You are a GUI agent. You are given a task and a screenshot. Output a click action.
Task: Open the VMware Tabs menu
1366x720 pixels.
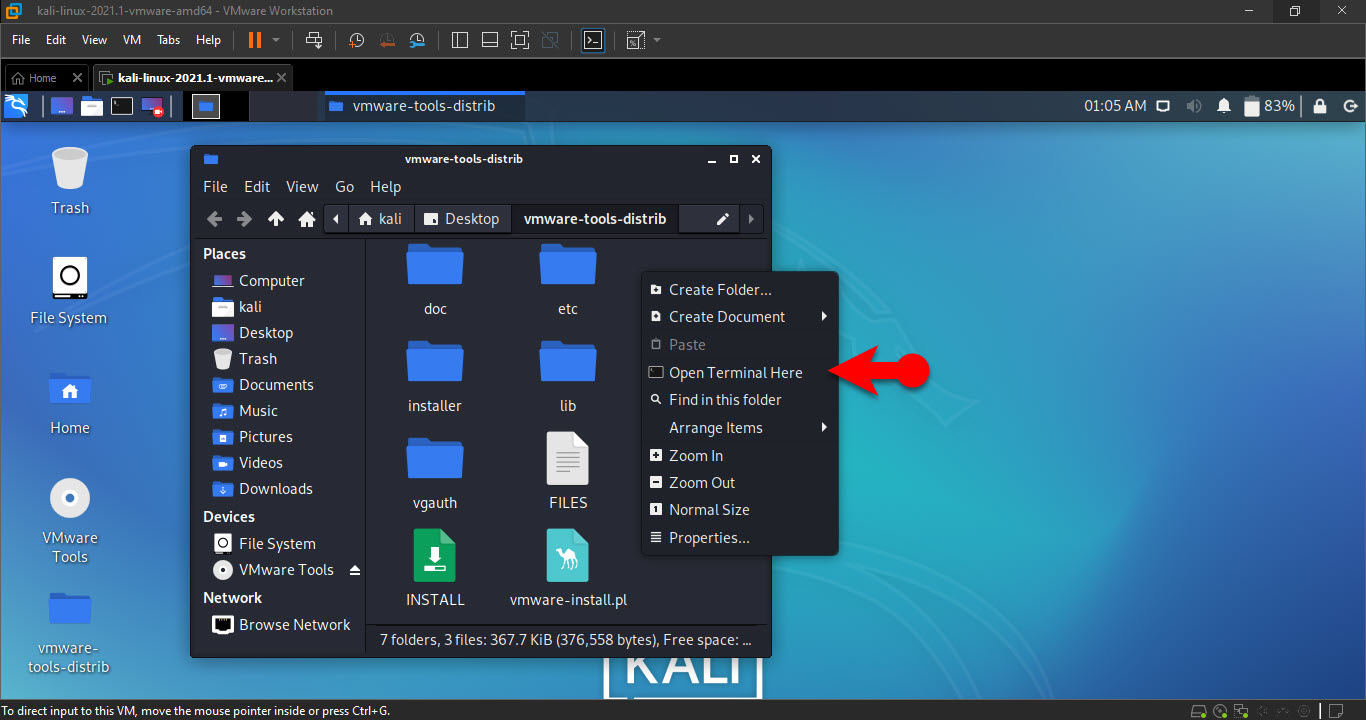169,40
